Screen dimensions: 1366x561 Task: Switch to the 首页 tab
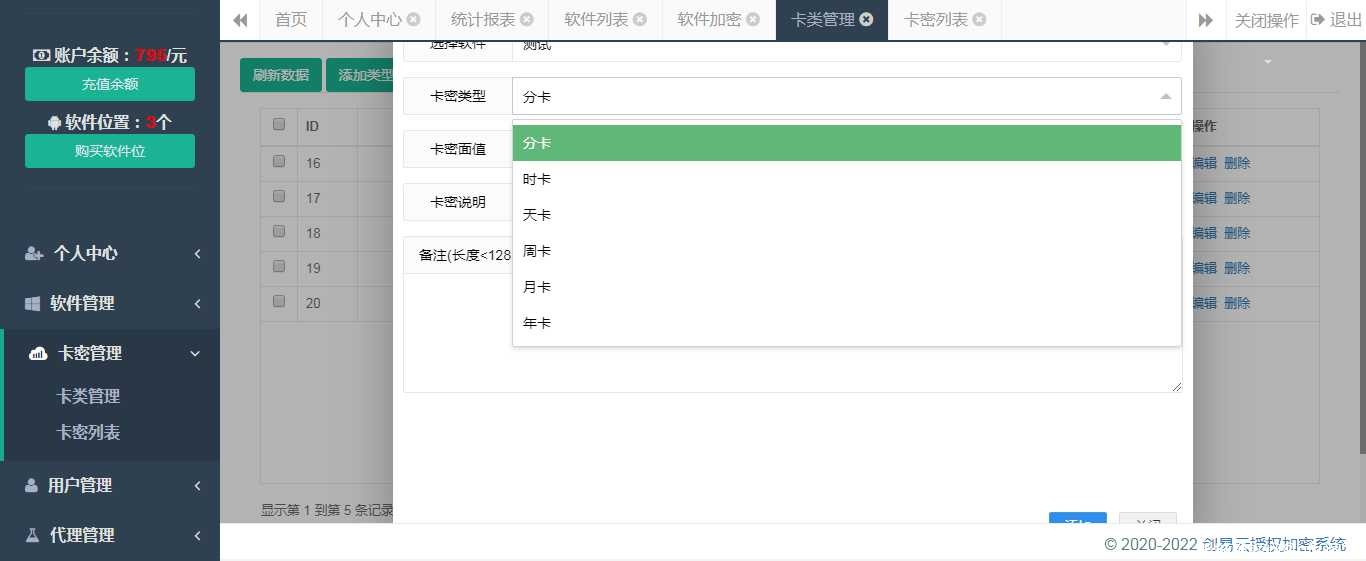(x=291, y=20)
